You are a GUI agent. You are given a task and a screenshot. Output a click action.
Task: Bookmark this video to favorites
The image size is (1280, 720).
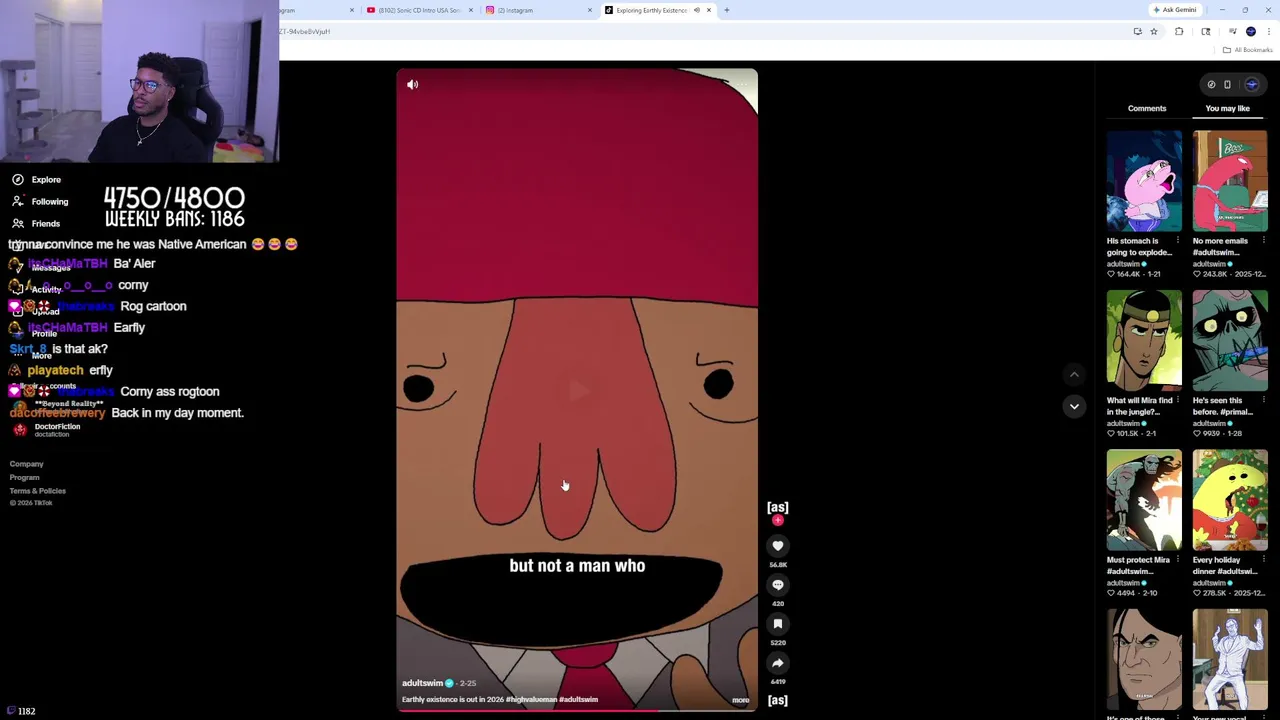(x=778, y=624)
